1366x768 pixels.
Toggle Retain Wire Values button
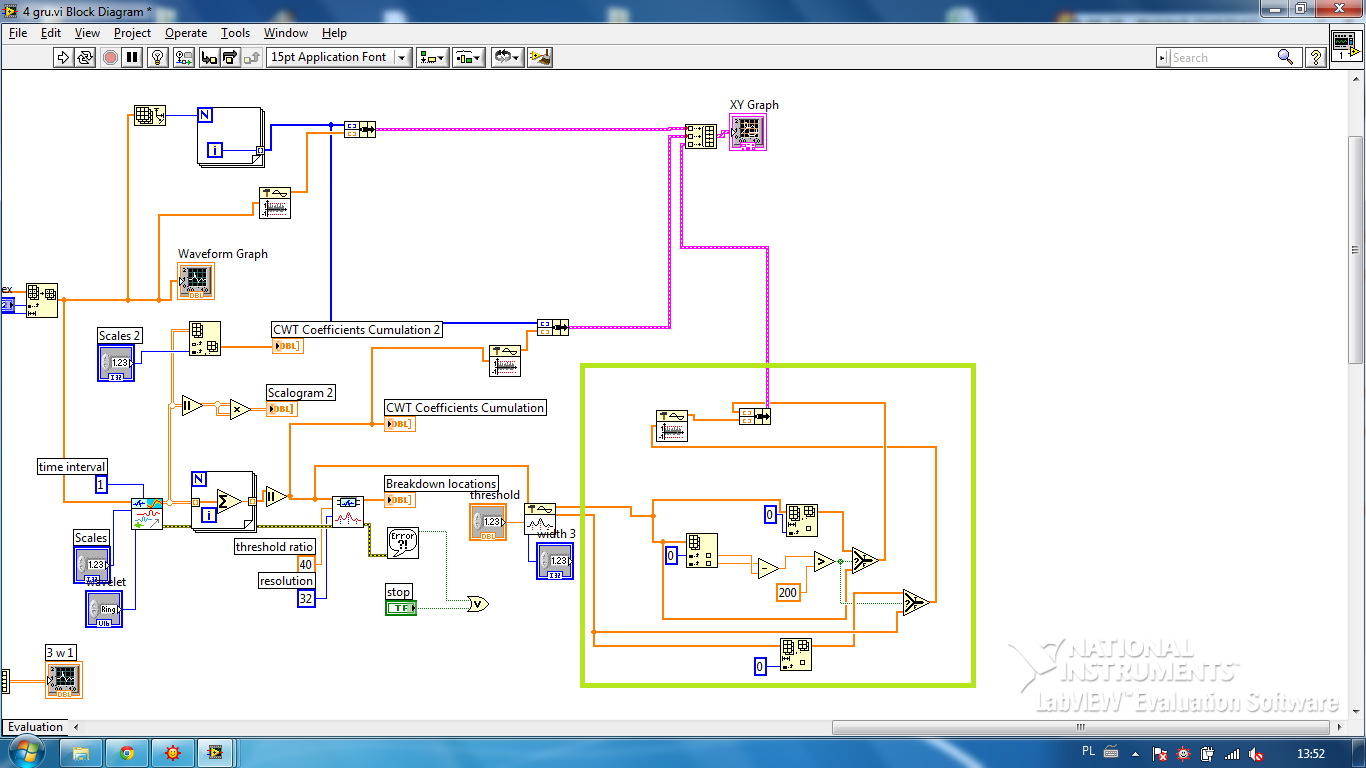pyautogui.click(x=182, y=57)
